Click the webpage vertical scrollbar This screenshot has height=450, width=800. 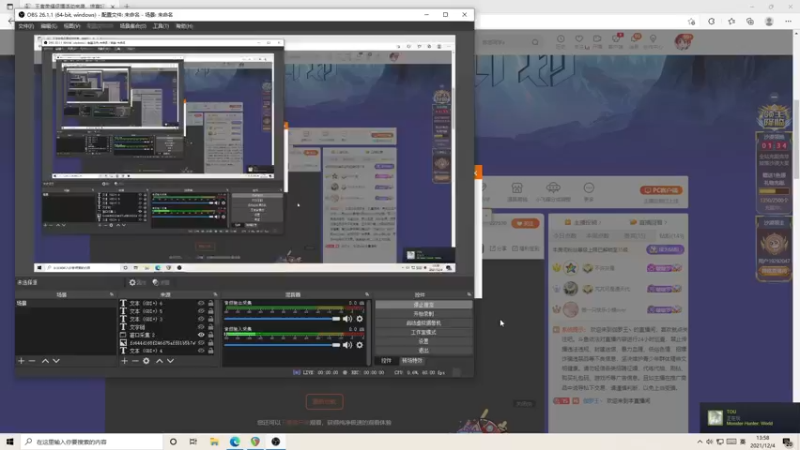[x=796, y=138]
